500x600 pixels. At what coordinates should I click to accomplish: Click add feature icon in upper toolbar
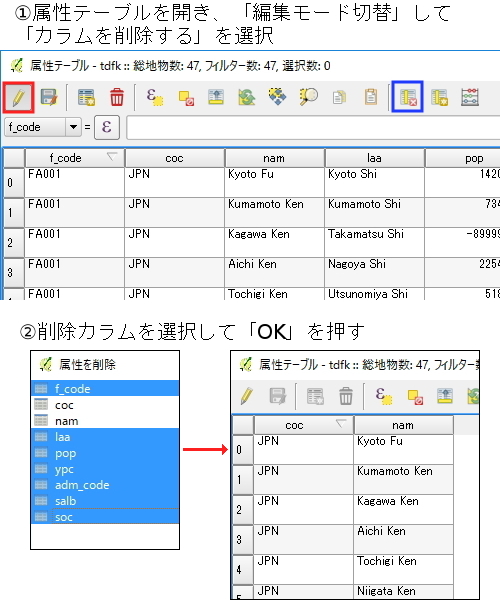tap(86, 98)
